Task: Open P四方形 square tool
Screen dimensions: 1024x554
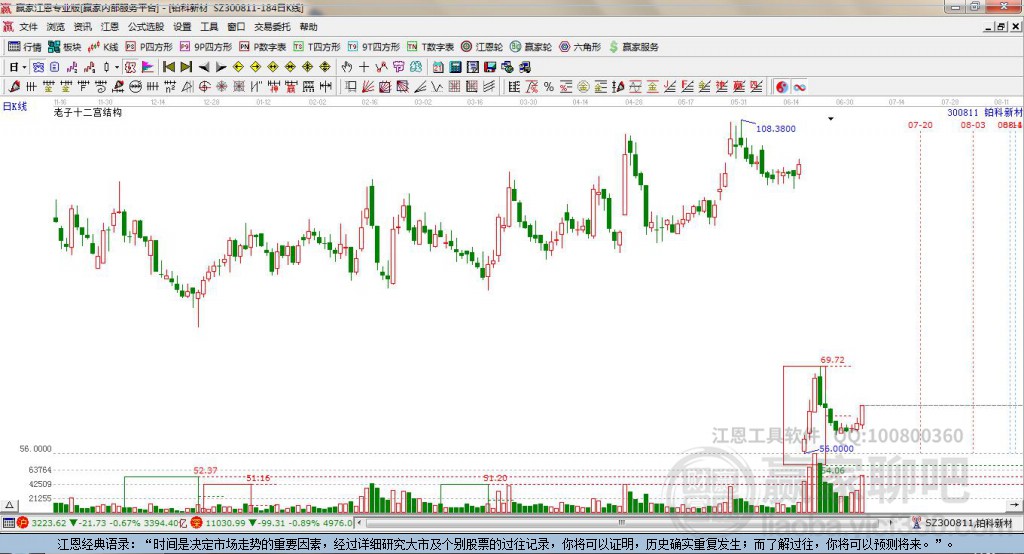Action: (149, 46)
